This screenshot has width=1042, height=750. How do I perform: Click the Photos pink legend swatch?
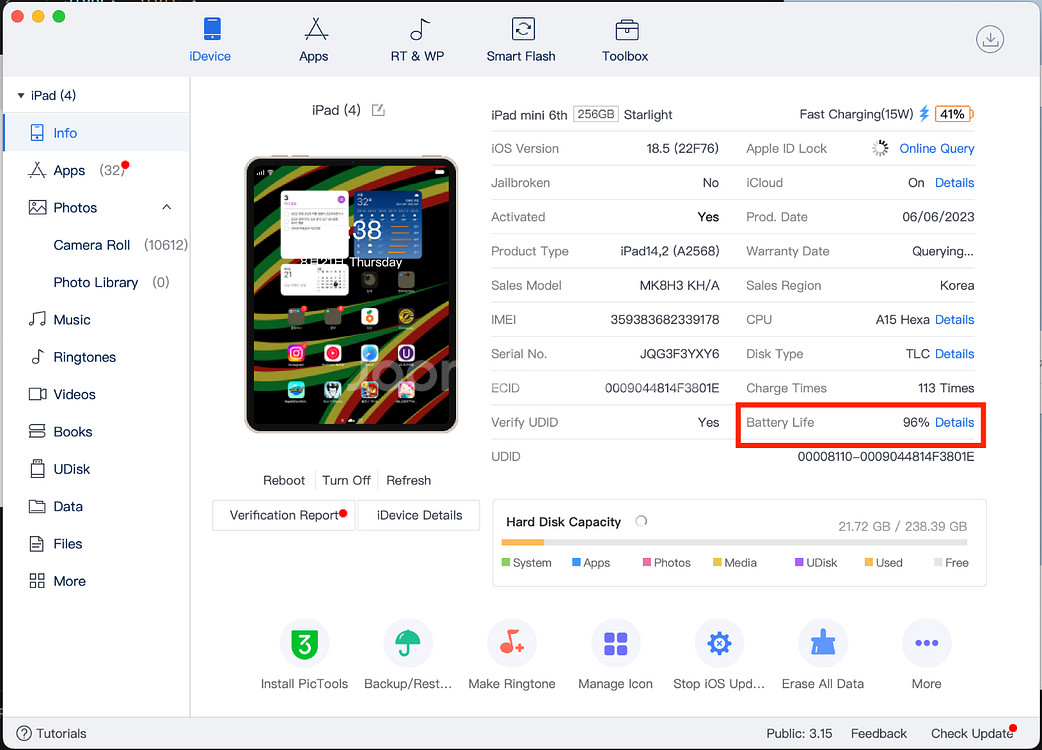[647, 563]
